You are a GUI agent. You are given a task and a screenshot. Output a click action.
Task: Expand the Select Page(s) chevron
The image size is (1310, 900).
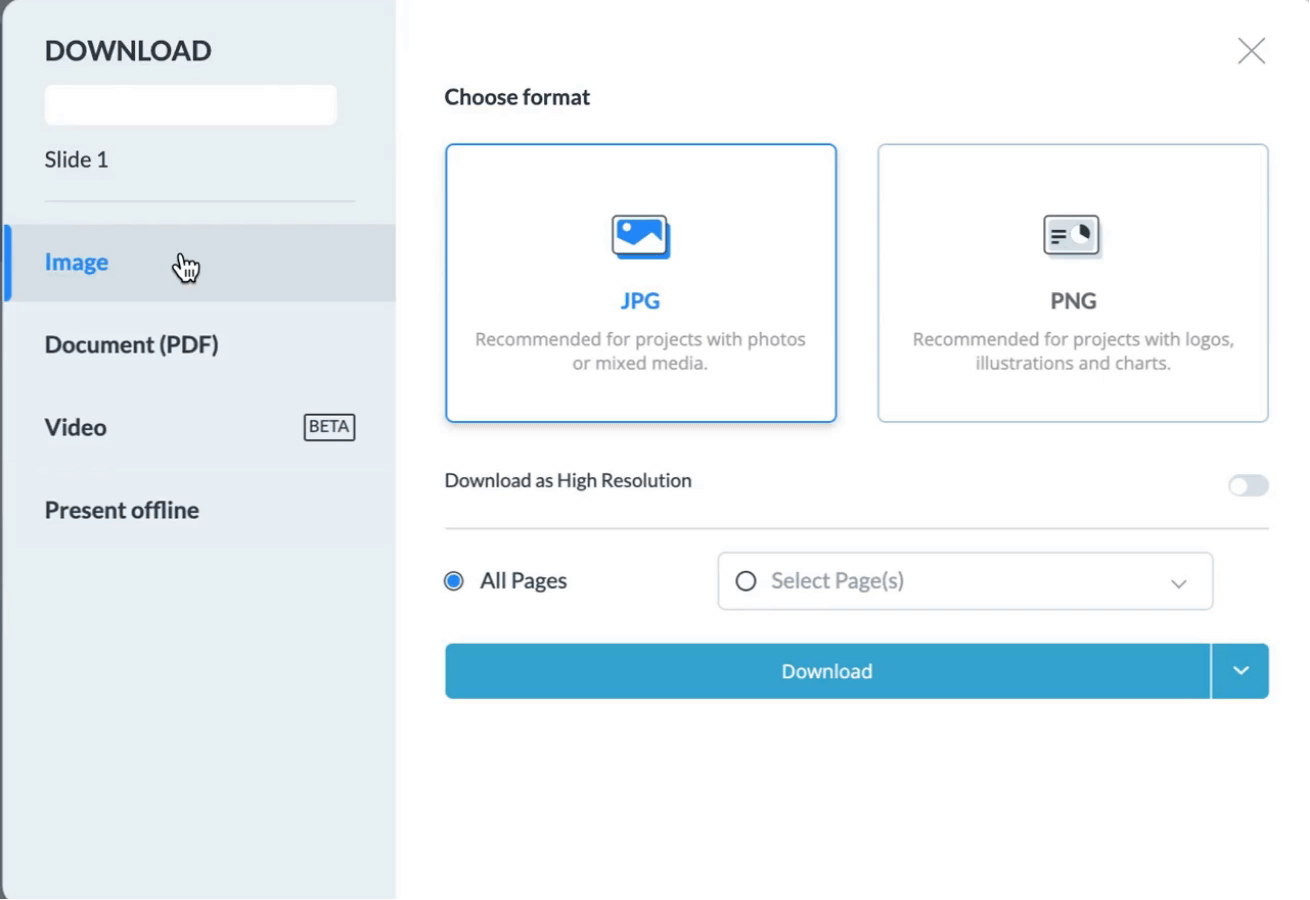point(1178,583)
